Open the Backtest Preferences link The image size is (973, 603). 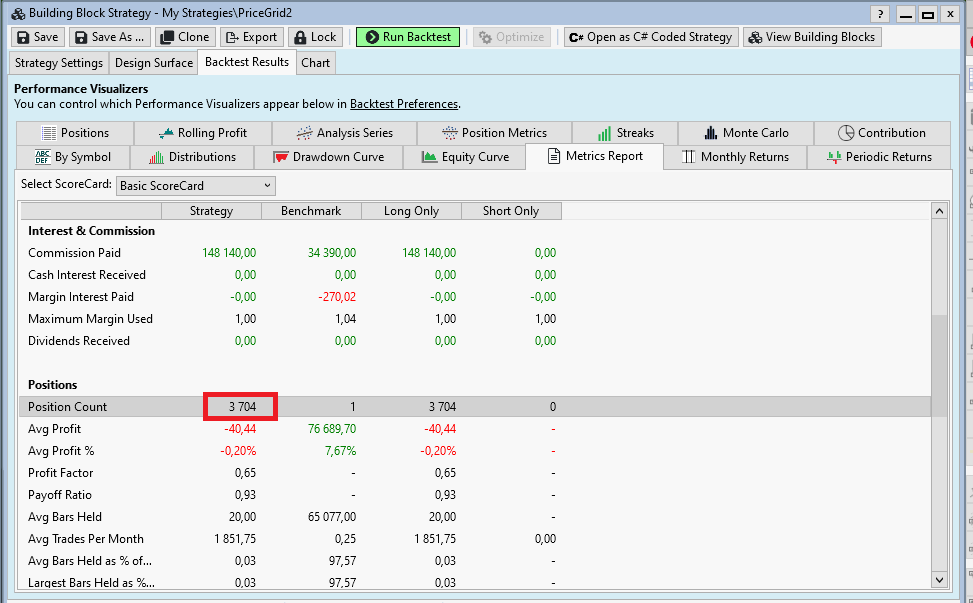tap(404, 104)
